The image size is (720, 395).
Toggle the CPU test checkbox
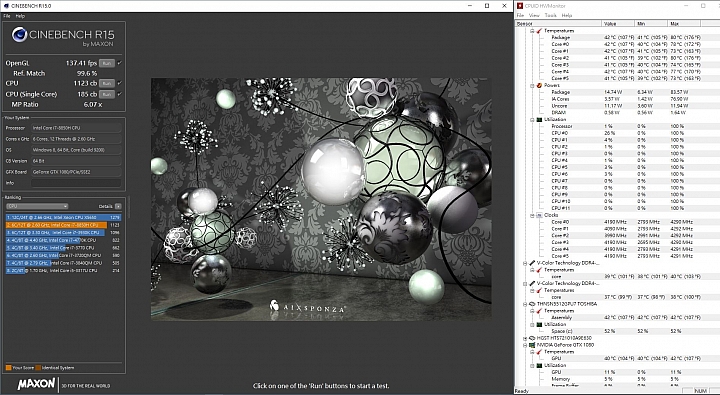point(120,83)
